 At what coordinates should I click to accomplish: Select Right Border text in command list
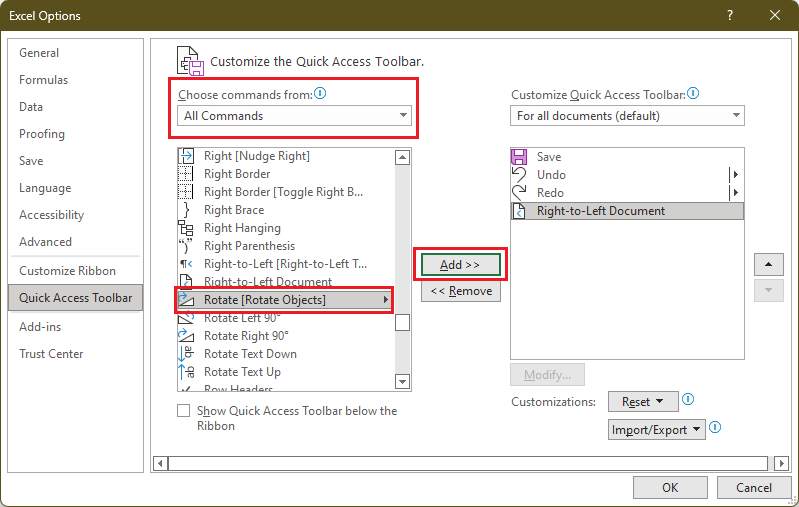237,174
